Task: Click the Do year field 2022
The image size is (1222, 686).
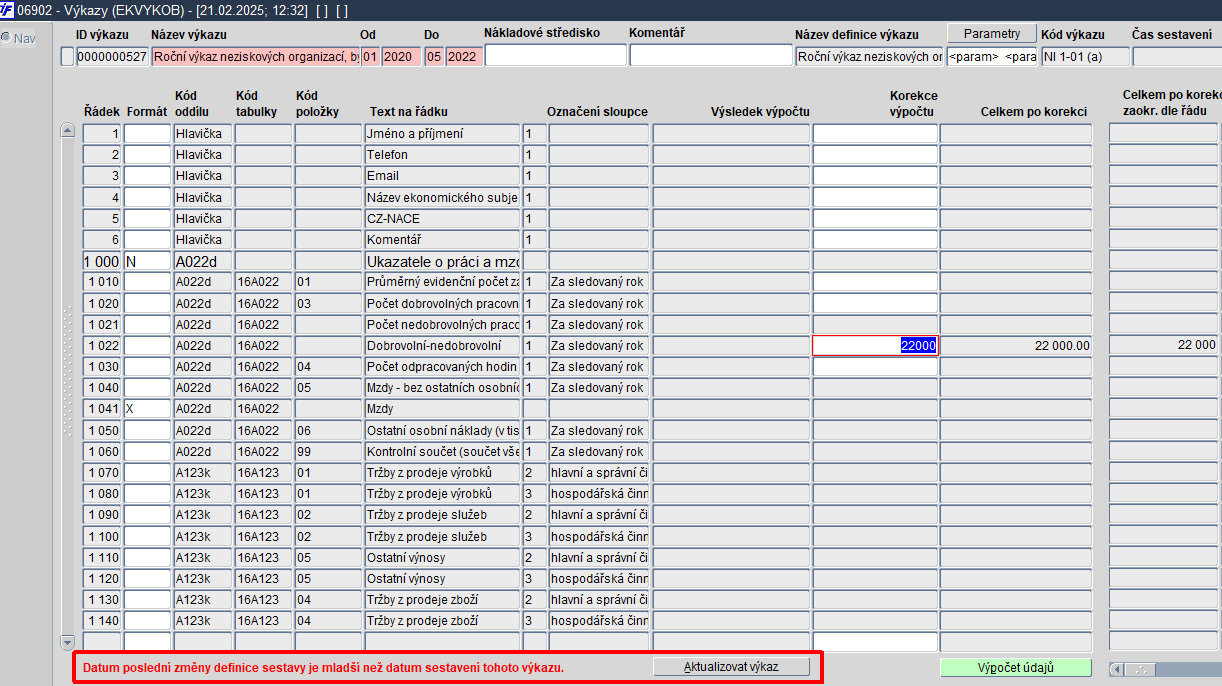Action: click(464, 57)
